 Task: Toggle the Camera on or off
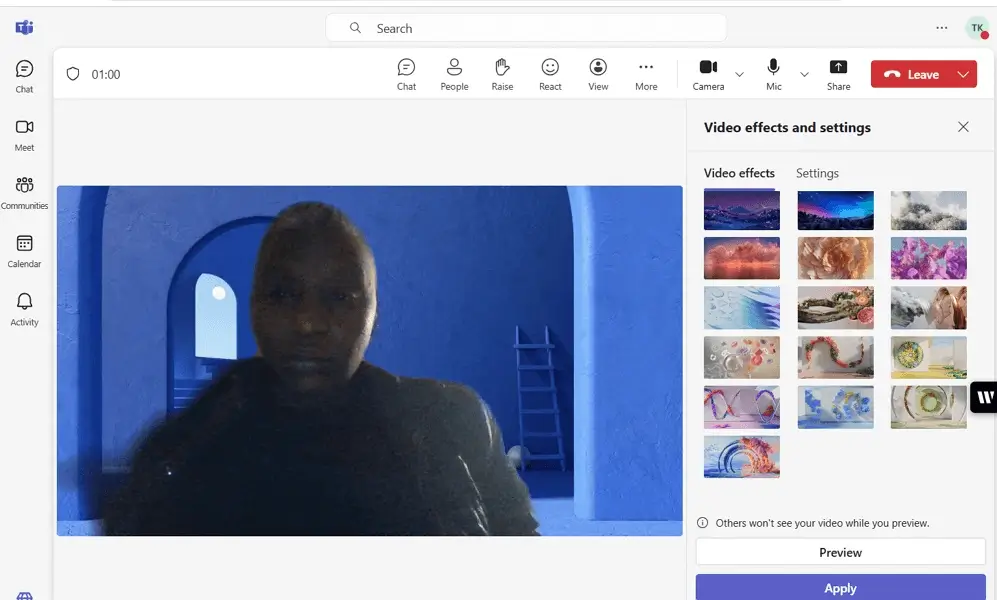click(x=708, y=74)
